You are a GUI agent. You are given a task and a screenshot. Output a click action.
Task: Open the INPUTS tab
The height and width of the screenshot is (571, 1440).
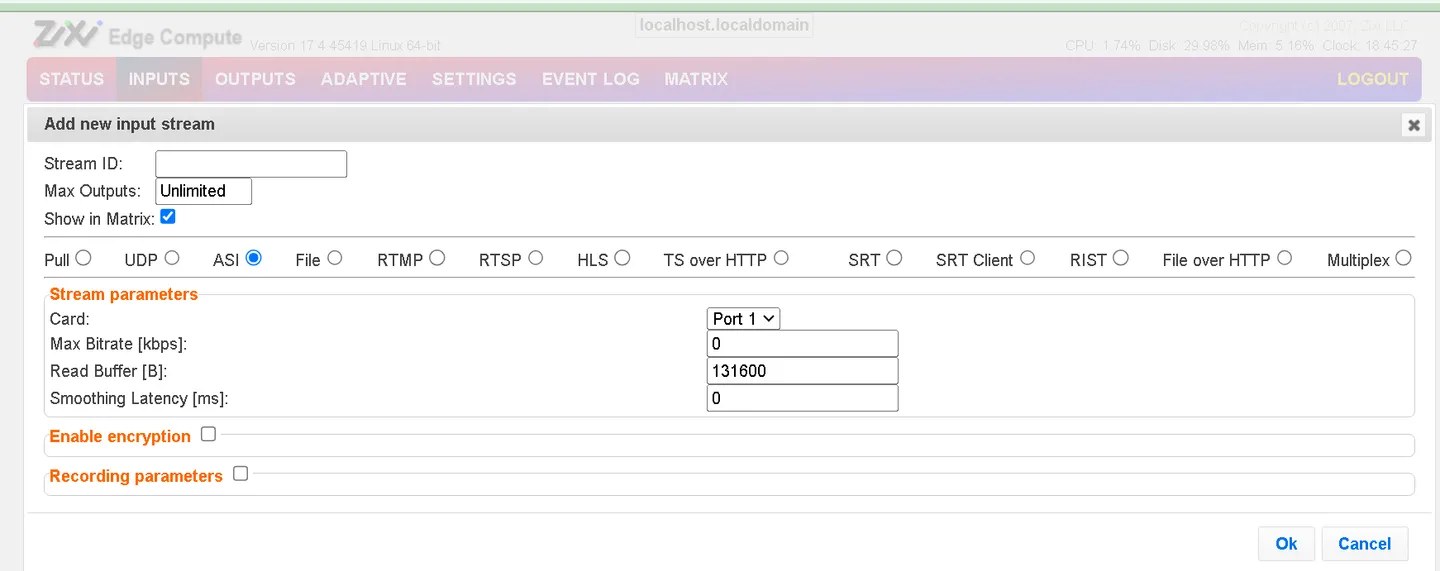point(159,79)
